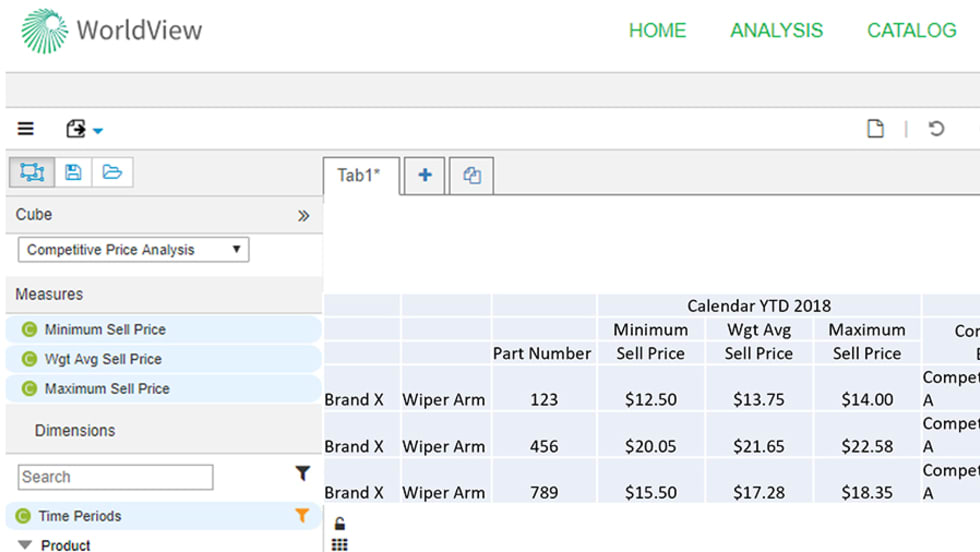Click the new document icon
Screen dimensions: 980x552
pos(875,129)
